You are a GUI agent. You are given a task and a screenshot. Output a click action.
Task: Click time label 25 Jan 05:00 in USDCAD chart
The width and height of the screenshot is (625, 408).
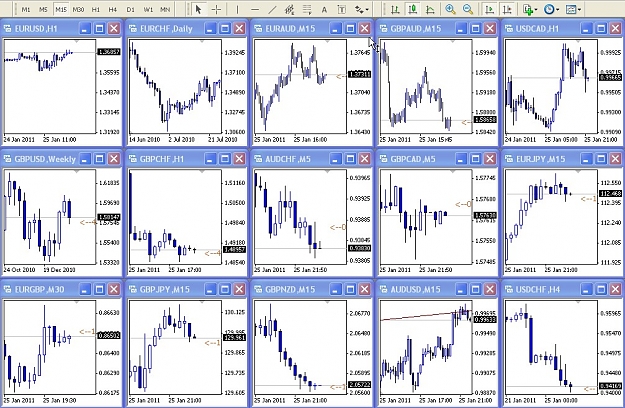point(560,140)
